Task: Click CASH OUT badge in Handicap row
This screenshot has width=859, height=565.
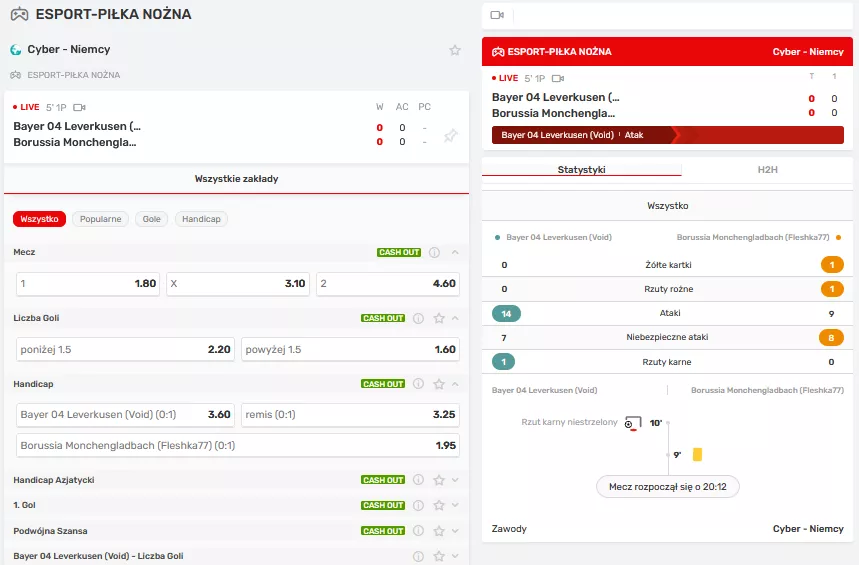Action: [383, 384]
